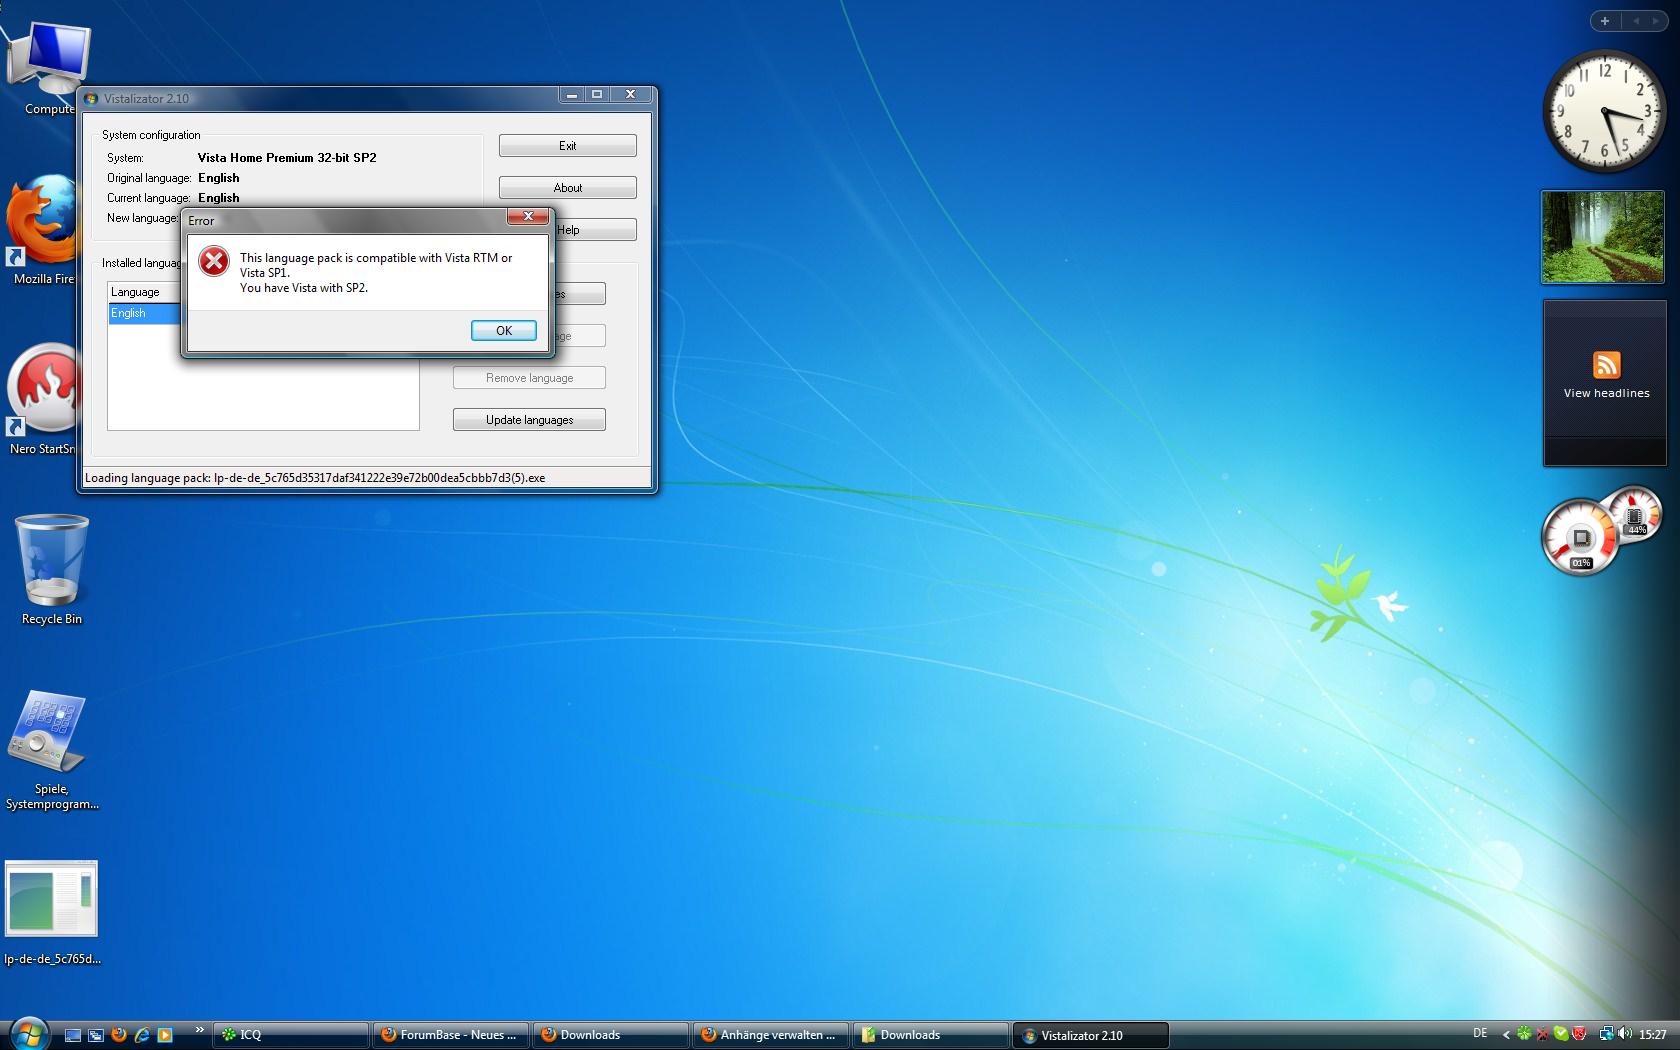This screenshot has height=1050, width=1680.
Task: Click the analog clock gadget
Action: [x=1604, y=112]
